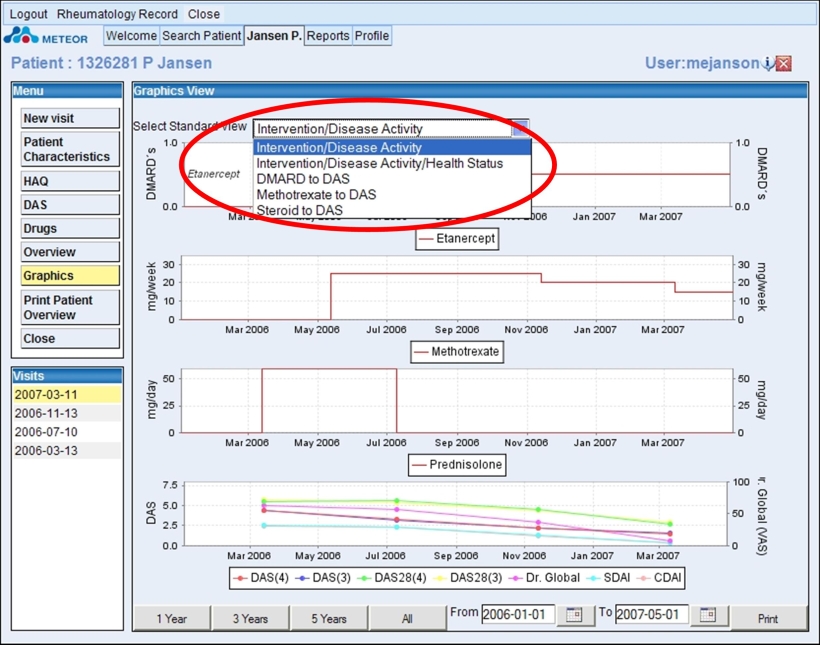Toggle the Prednisolone legend entry
This screenshot has height=645, width=820.
[x=457, y=465]
